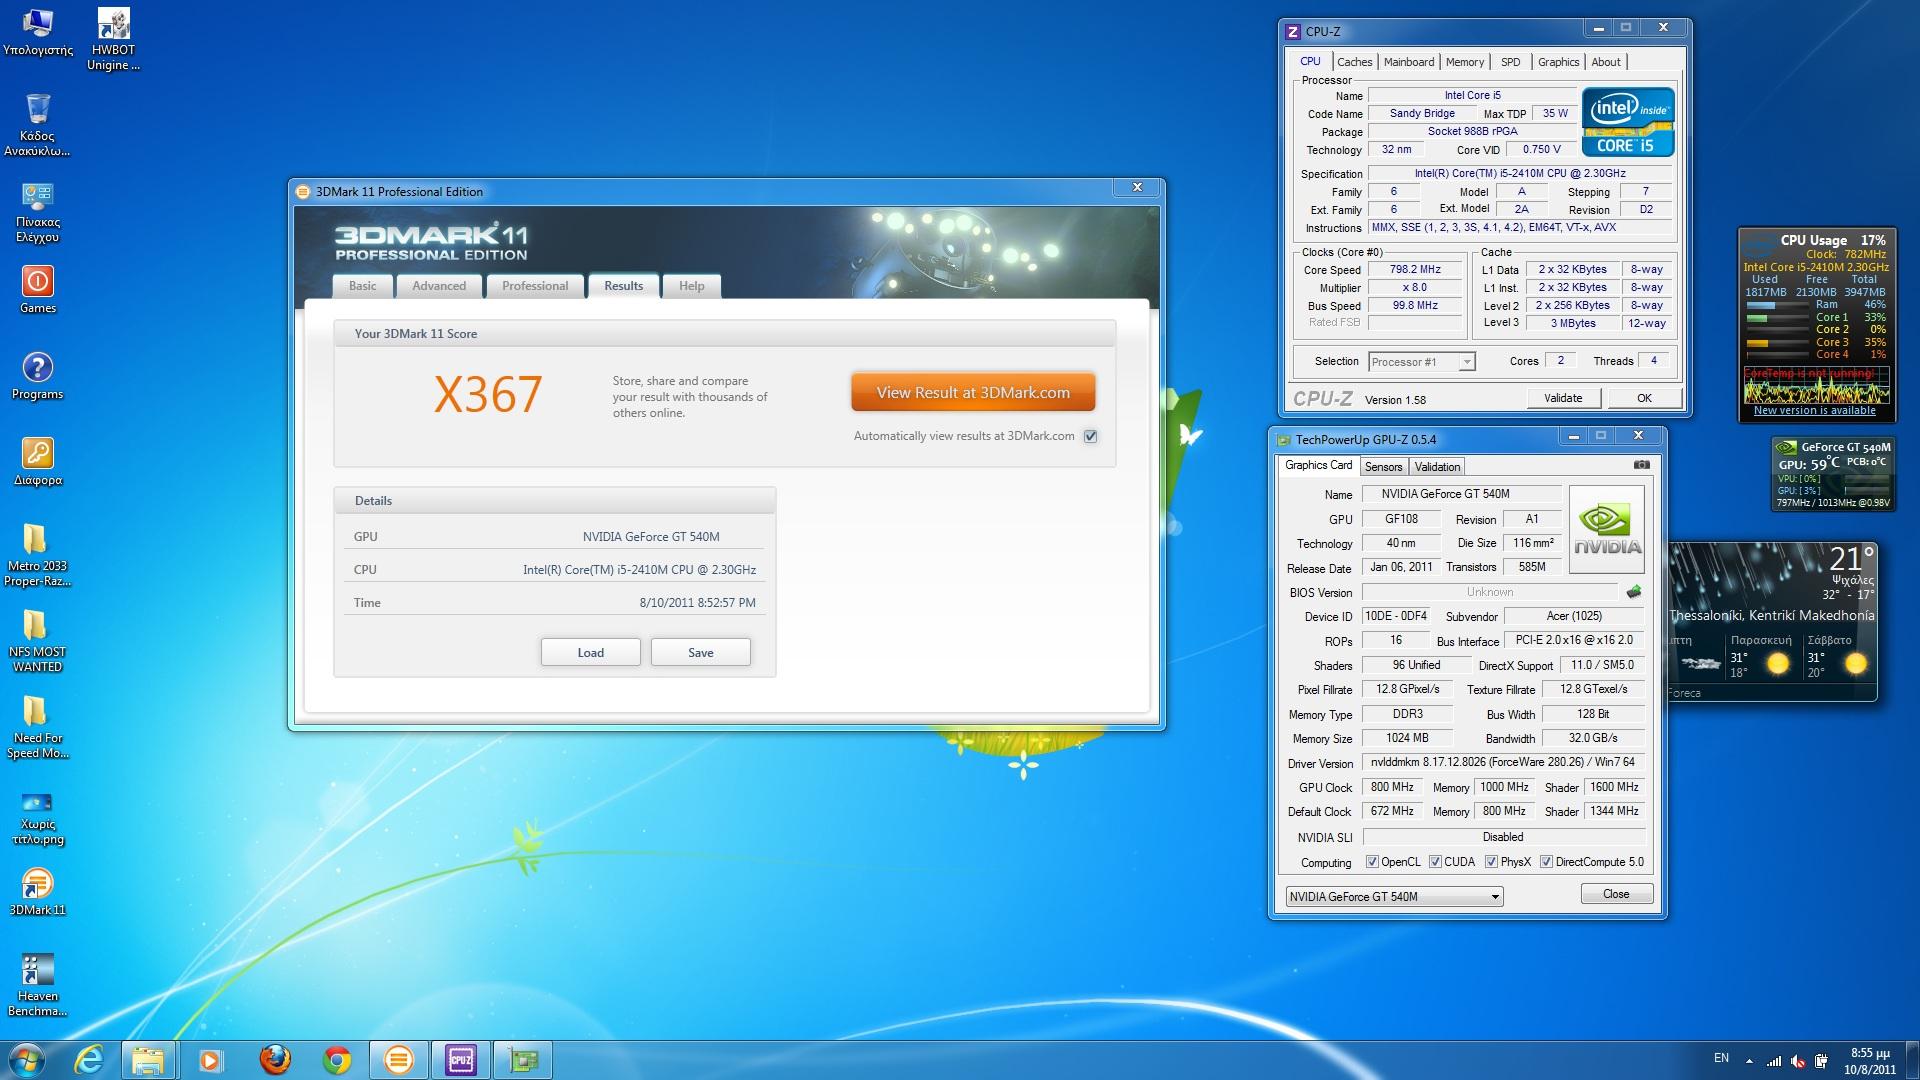Launch 3DMark 11 desktop shortcut

coord(37,892)
